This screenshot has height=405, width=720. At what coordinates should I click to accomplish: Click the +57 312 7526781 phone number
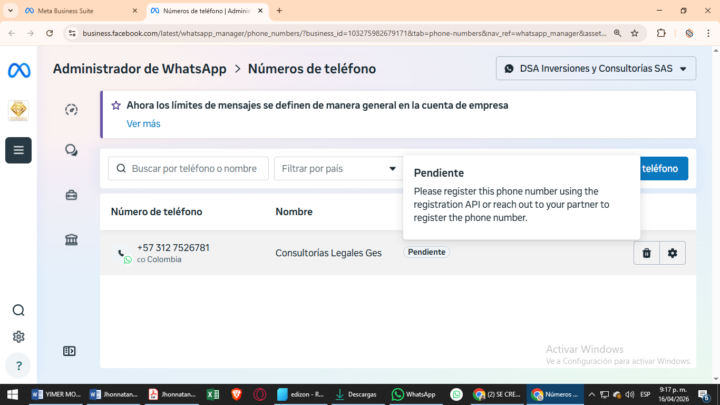(173, 248)
